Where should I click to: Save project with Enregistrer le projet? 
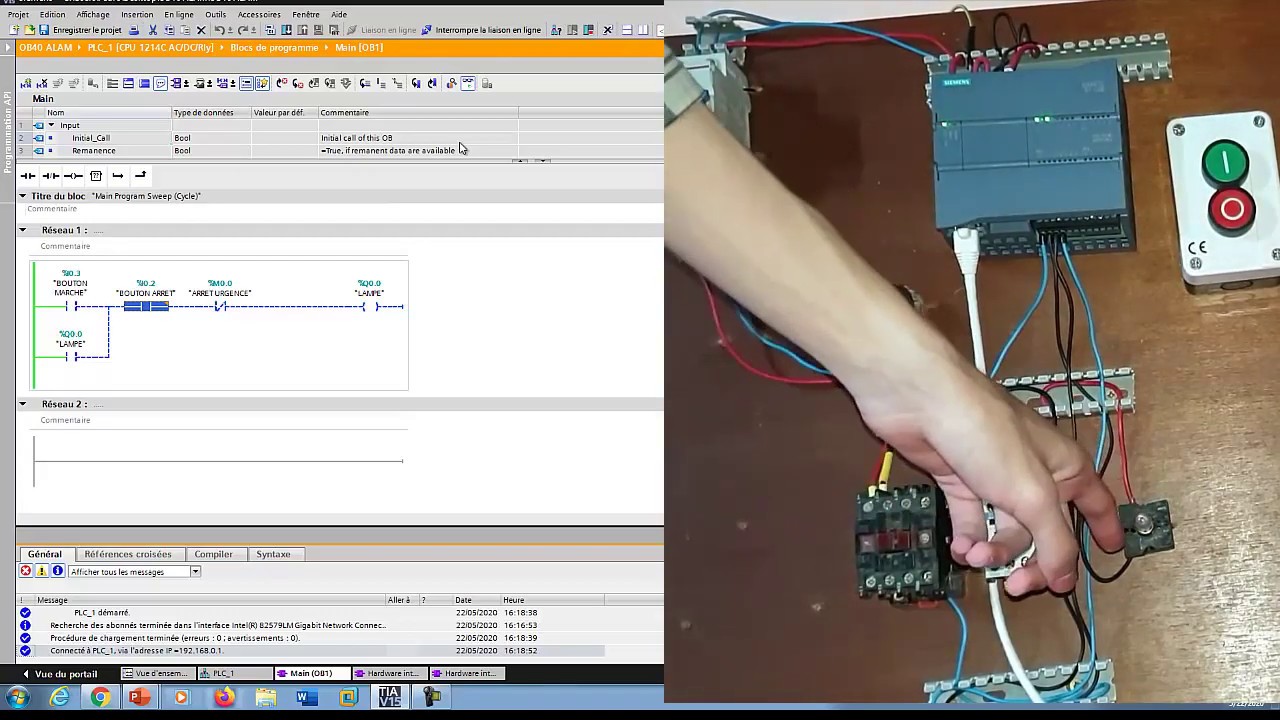(80, 30)
